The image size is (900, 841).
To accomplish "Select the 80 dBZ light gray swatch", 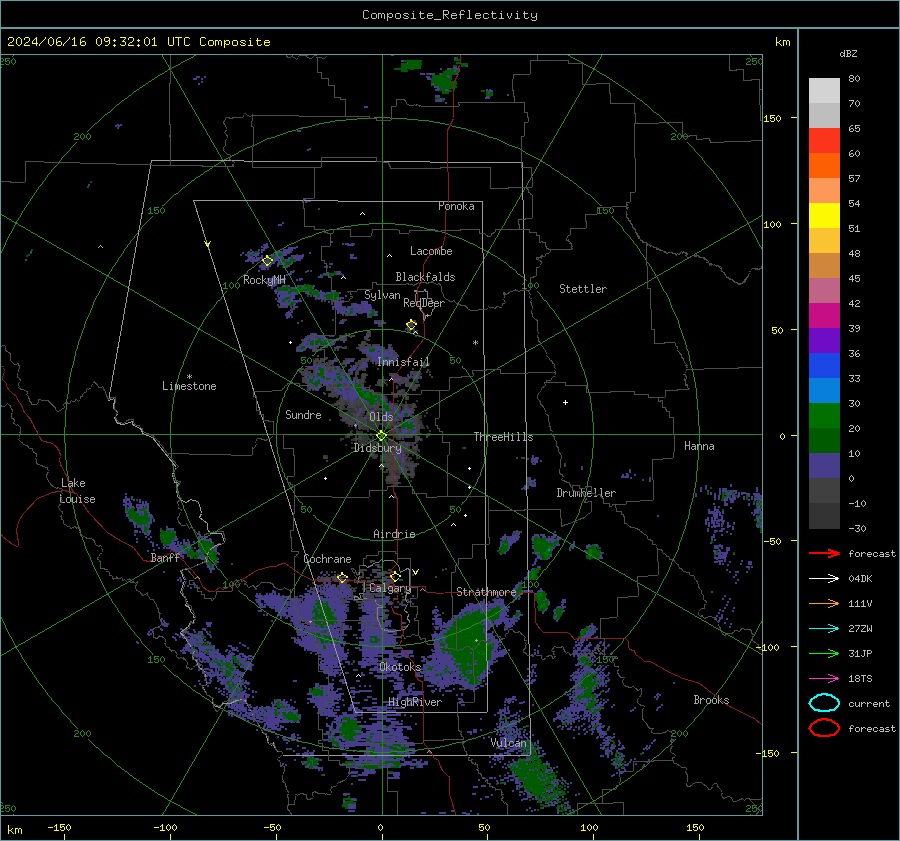I will click(824, 90).
